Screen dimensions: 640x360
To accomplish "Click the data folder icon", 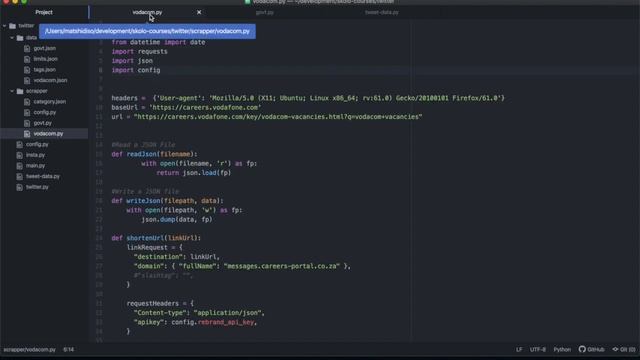I will click(x=20, y=38).
